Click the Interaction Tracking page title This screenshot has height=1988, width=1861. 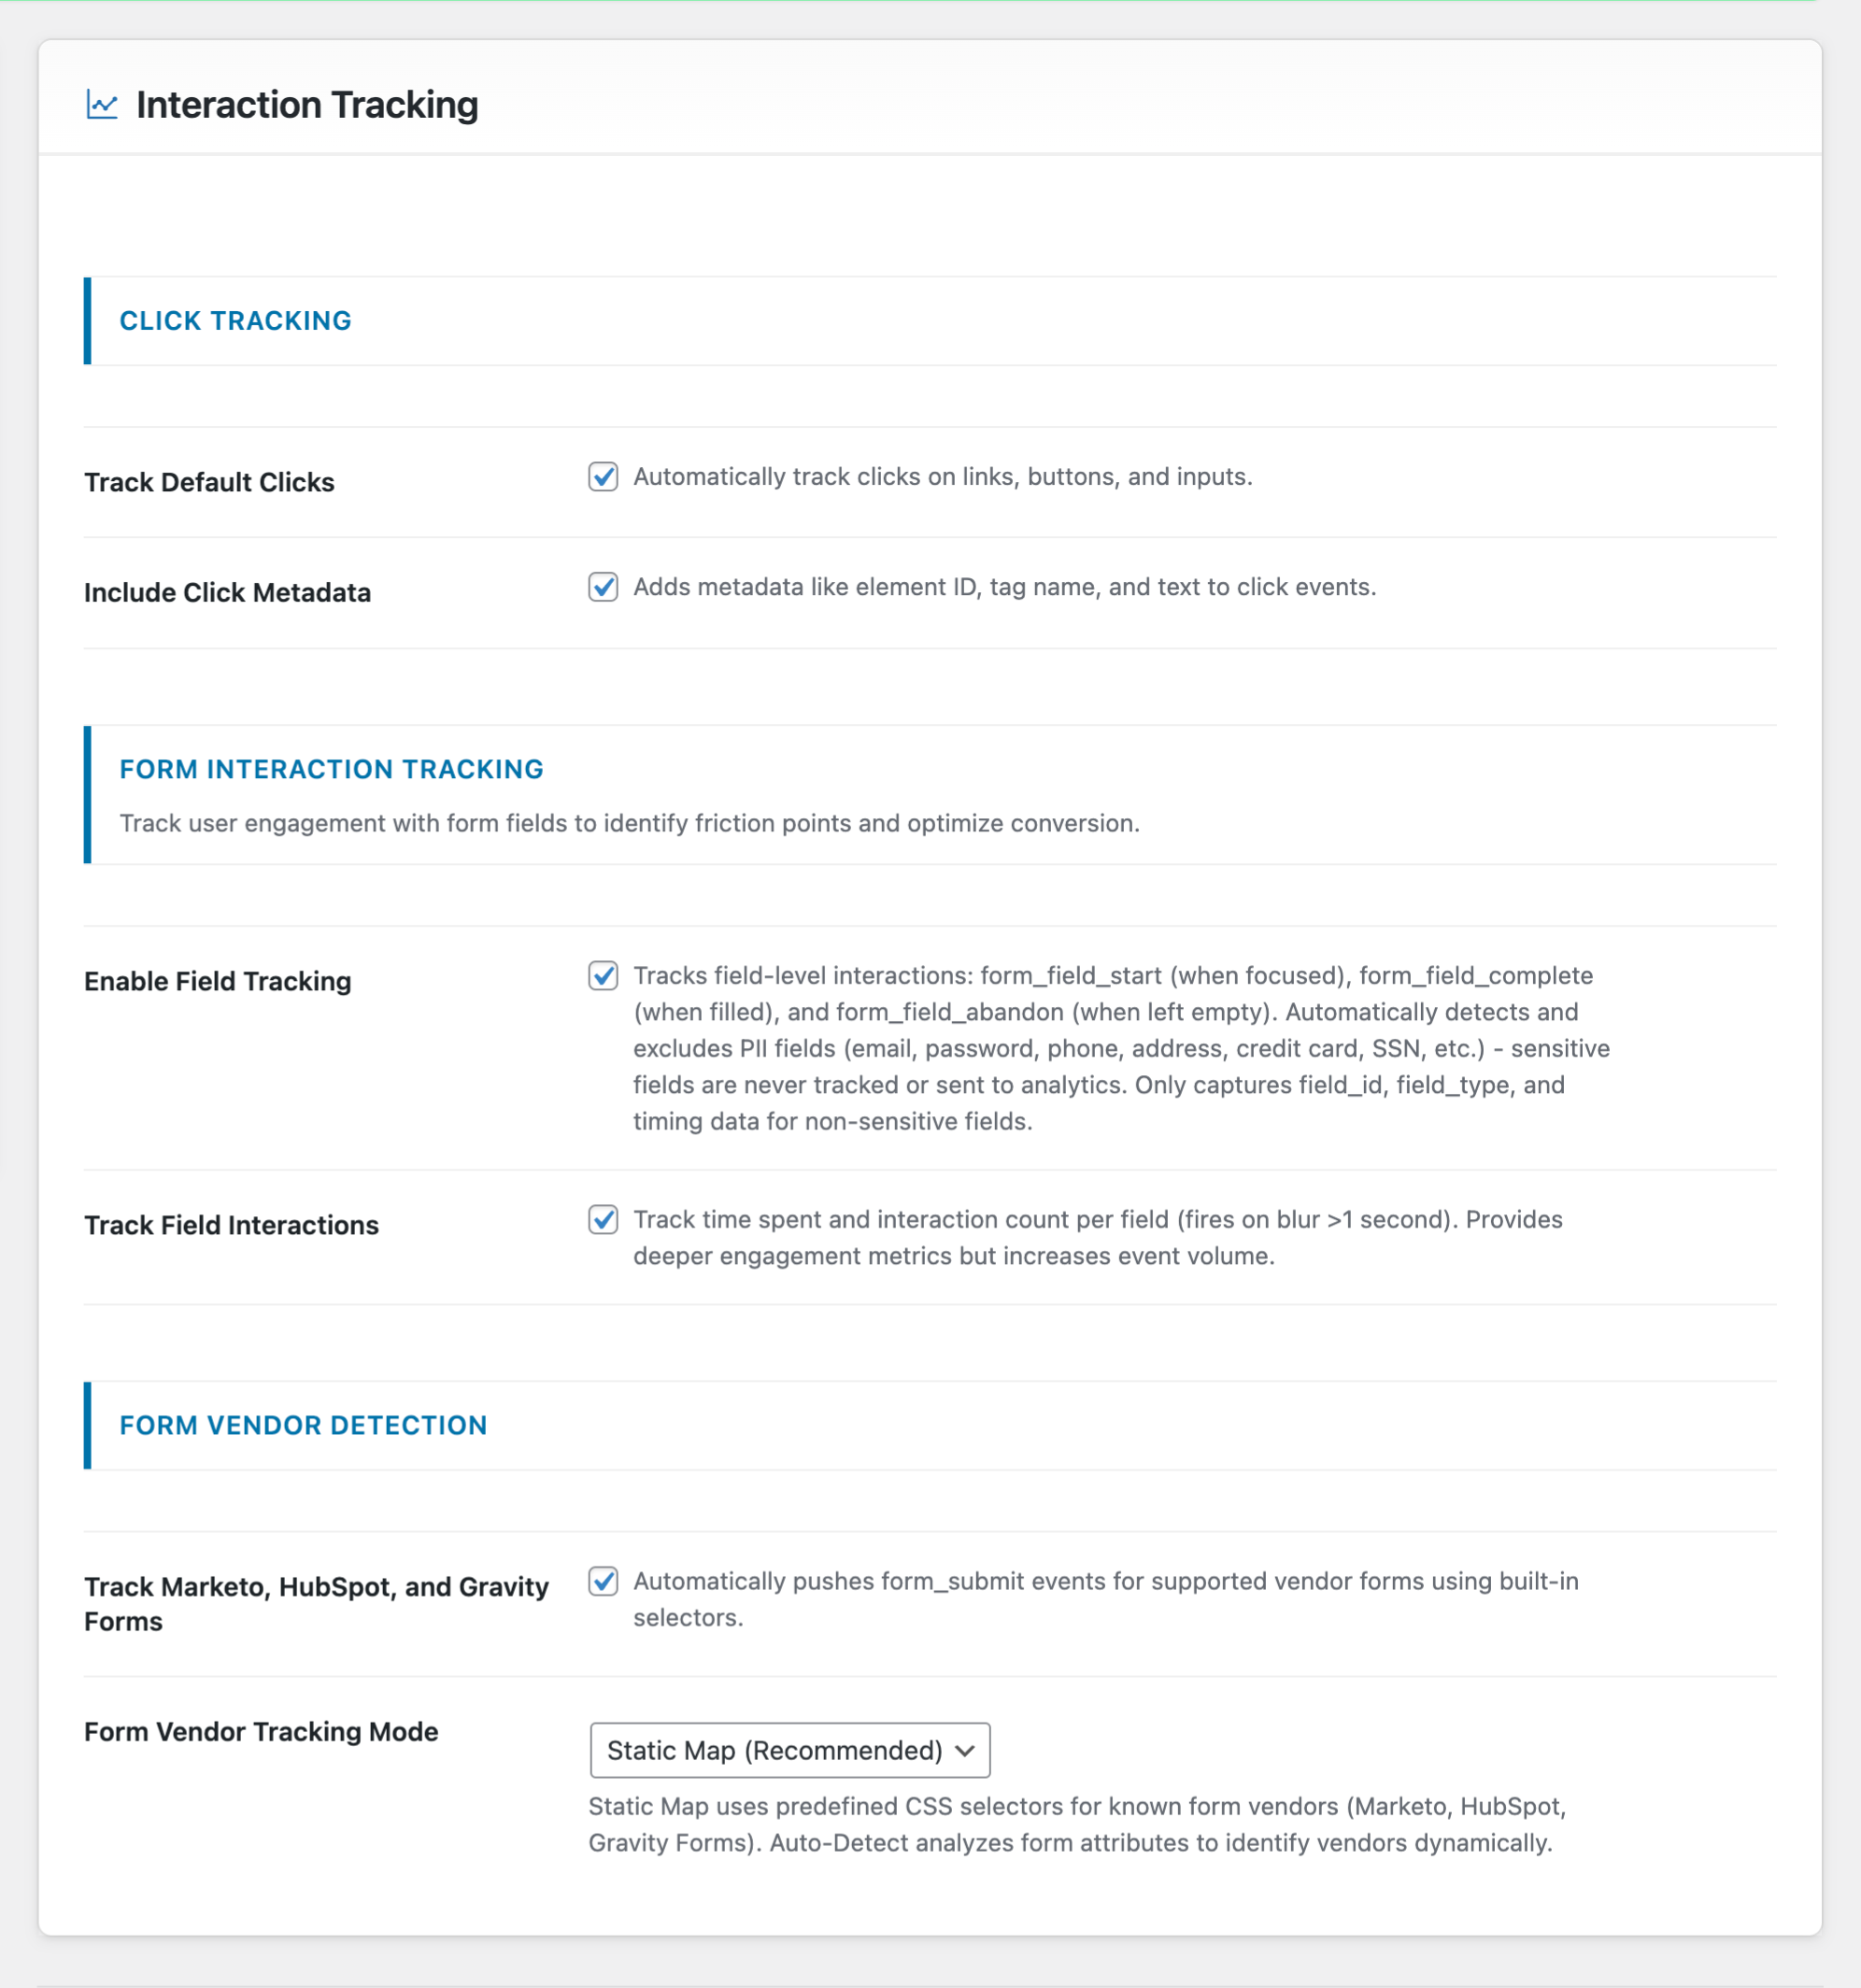306,103
